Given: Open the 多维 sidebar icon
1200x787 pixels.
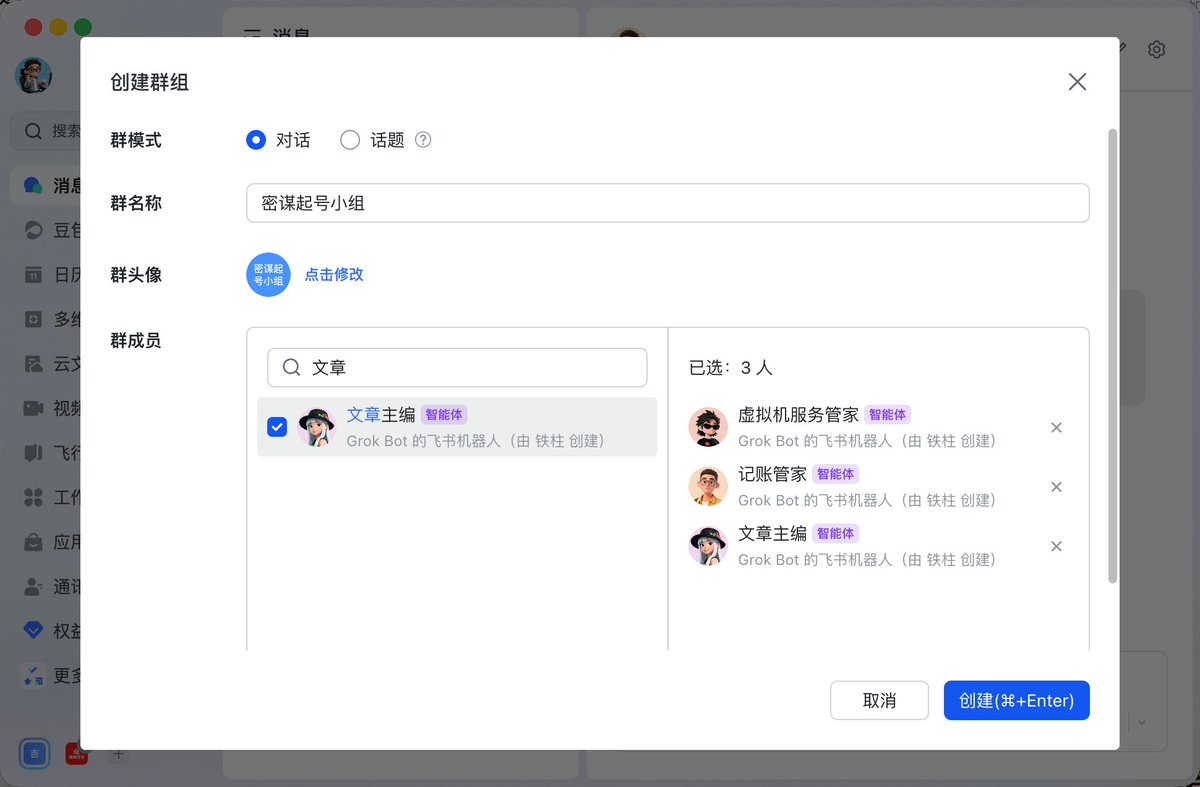Looking at the screenshot, I should 33,319.
